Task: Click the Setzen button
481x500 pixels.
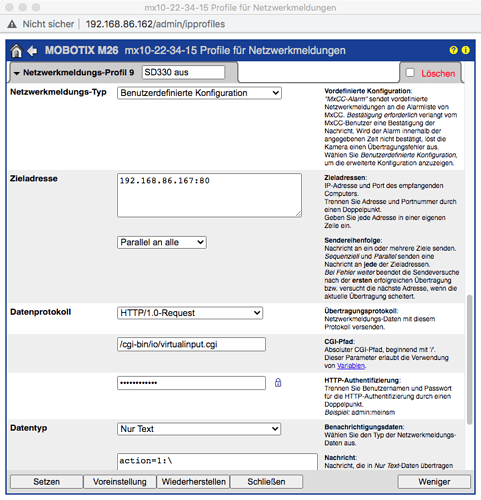Action: pyautogui.click(x=47, y=482)
